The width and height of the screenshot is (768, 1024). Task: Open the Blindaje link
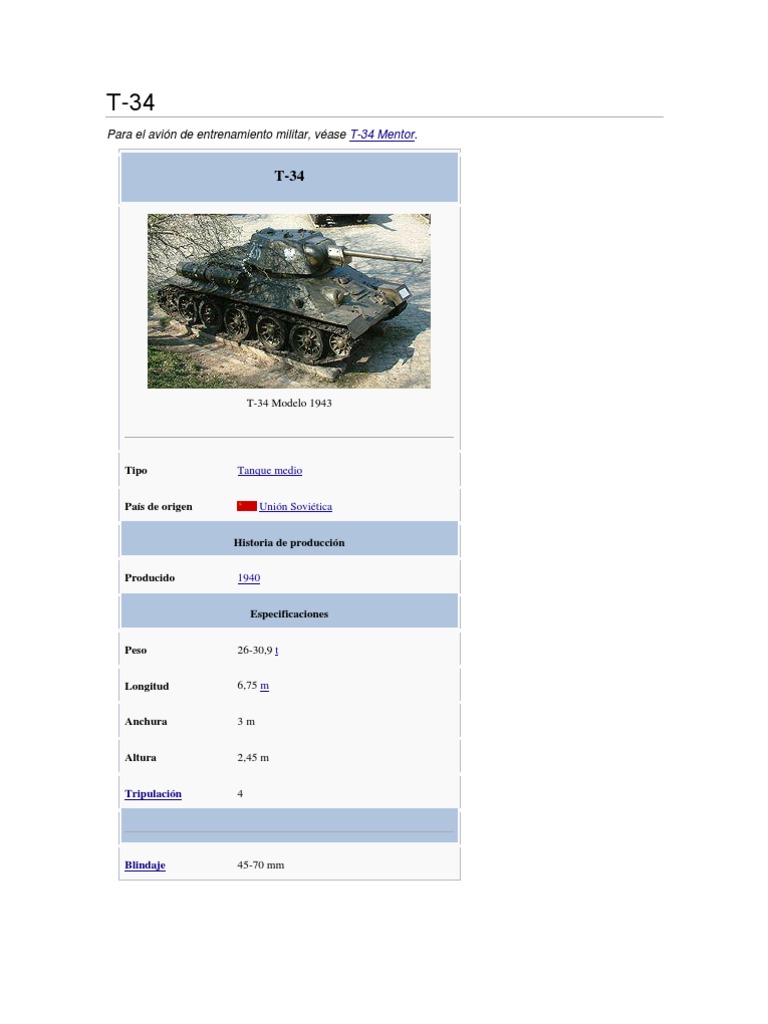point(145,865)
